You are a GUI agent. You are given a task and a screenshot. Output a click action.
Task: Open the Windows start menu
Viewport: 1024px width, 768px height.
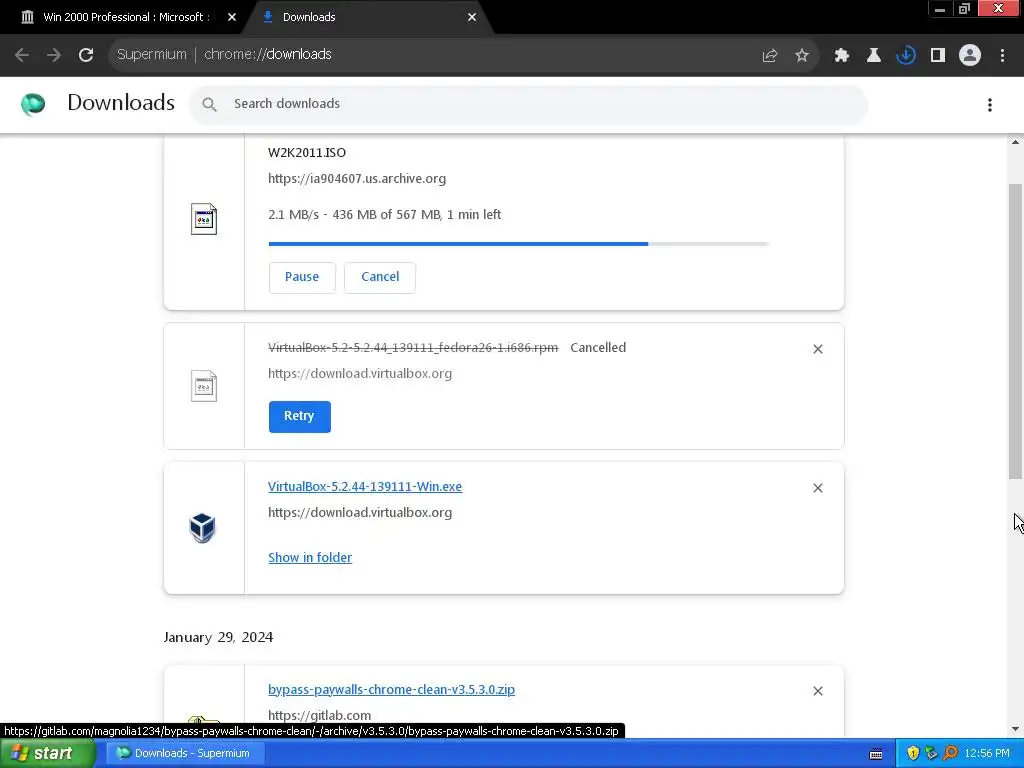(46, 754)
